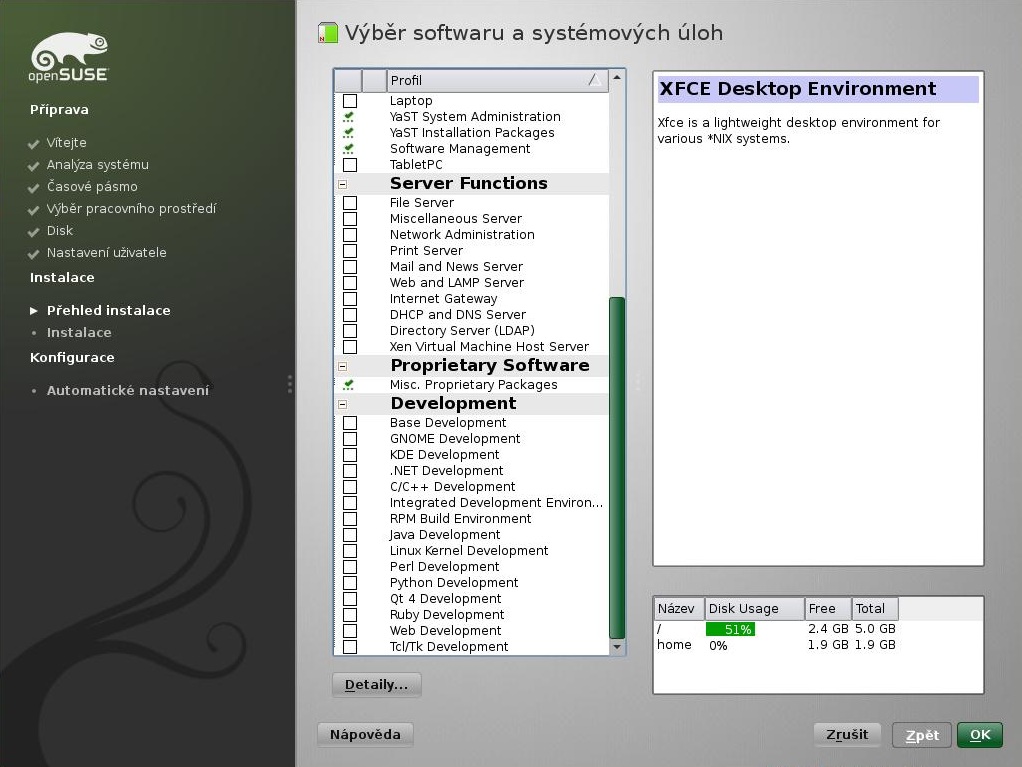Select the DHCP and DNS Server row

coord(472,315)
